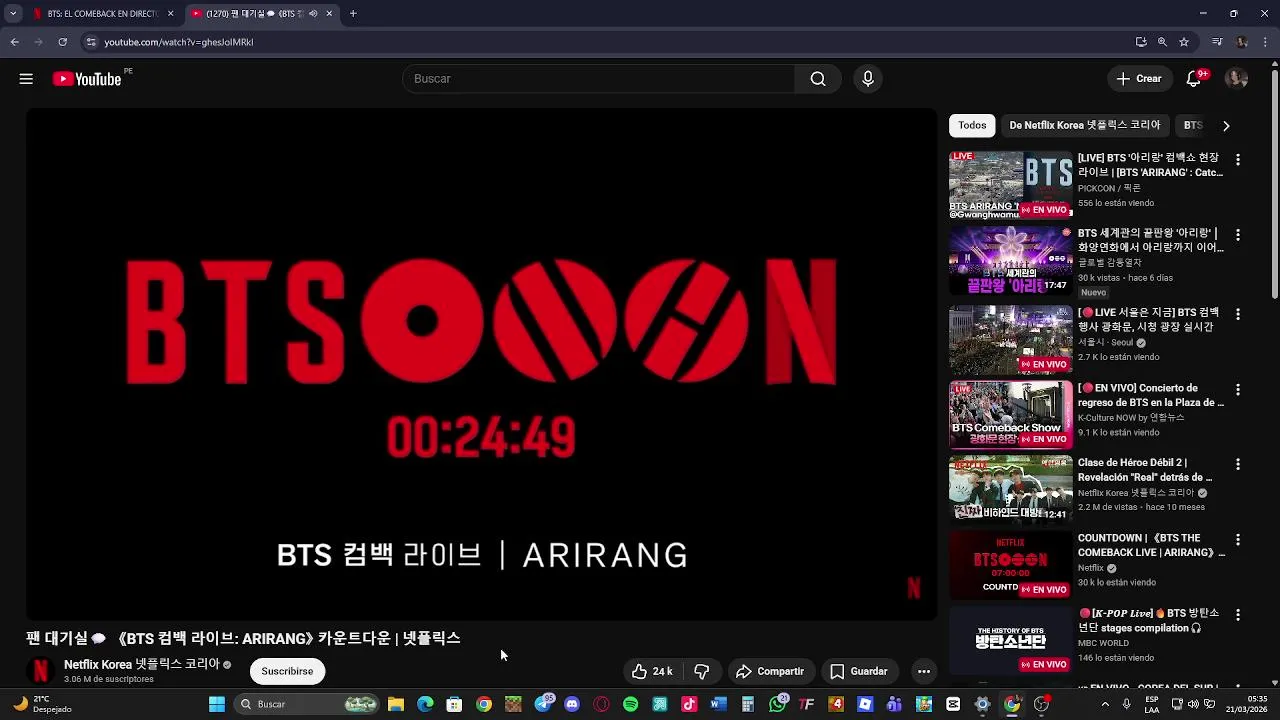This screenshot has width=1280, height=720.
Task: Open the 17:47 세계관의 끝판왕 thumbnail
Action: click(1011, 260)
